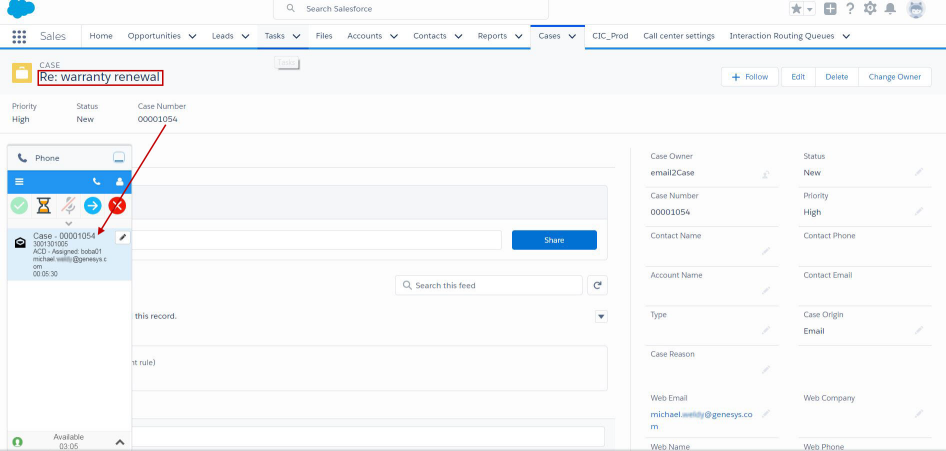
Task: Click the red disconnect X icon
Action: pos(117,205)
